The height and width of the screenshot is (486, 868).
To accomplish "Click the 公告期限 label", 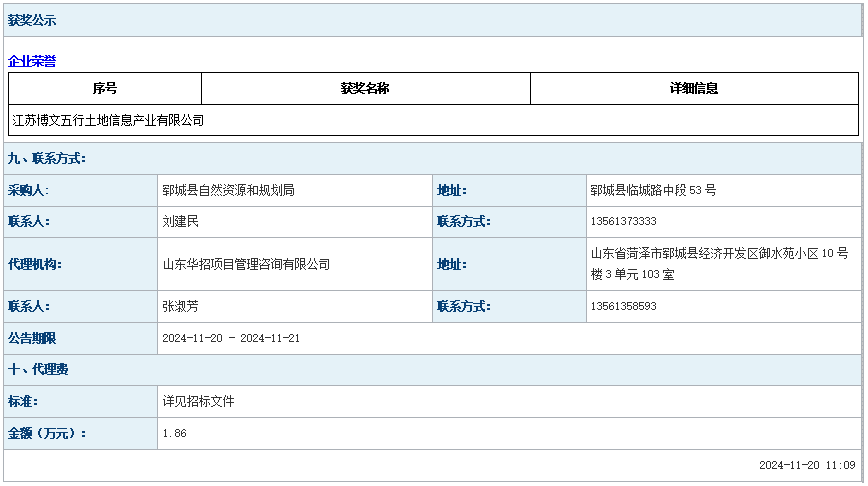I will [32, 338].
